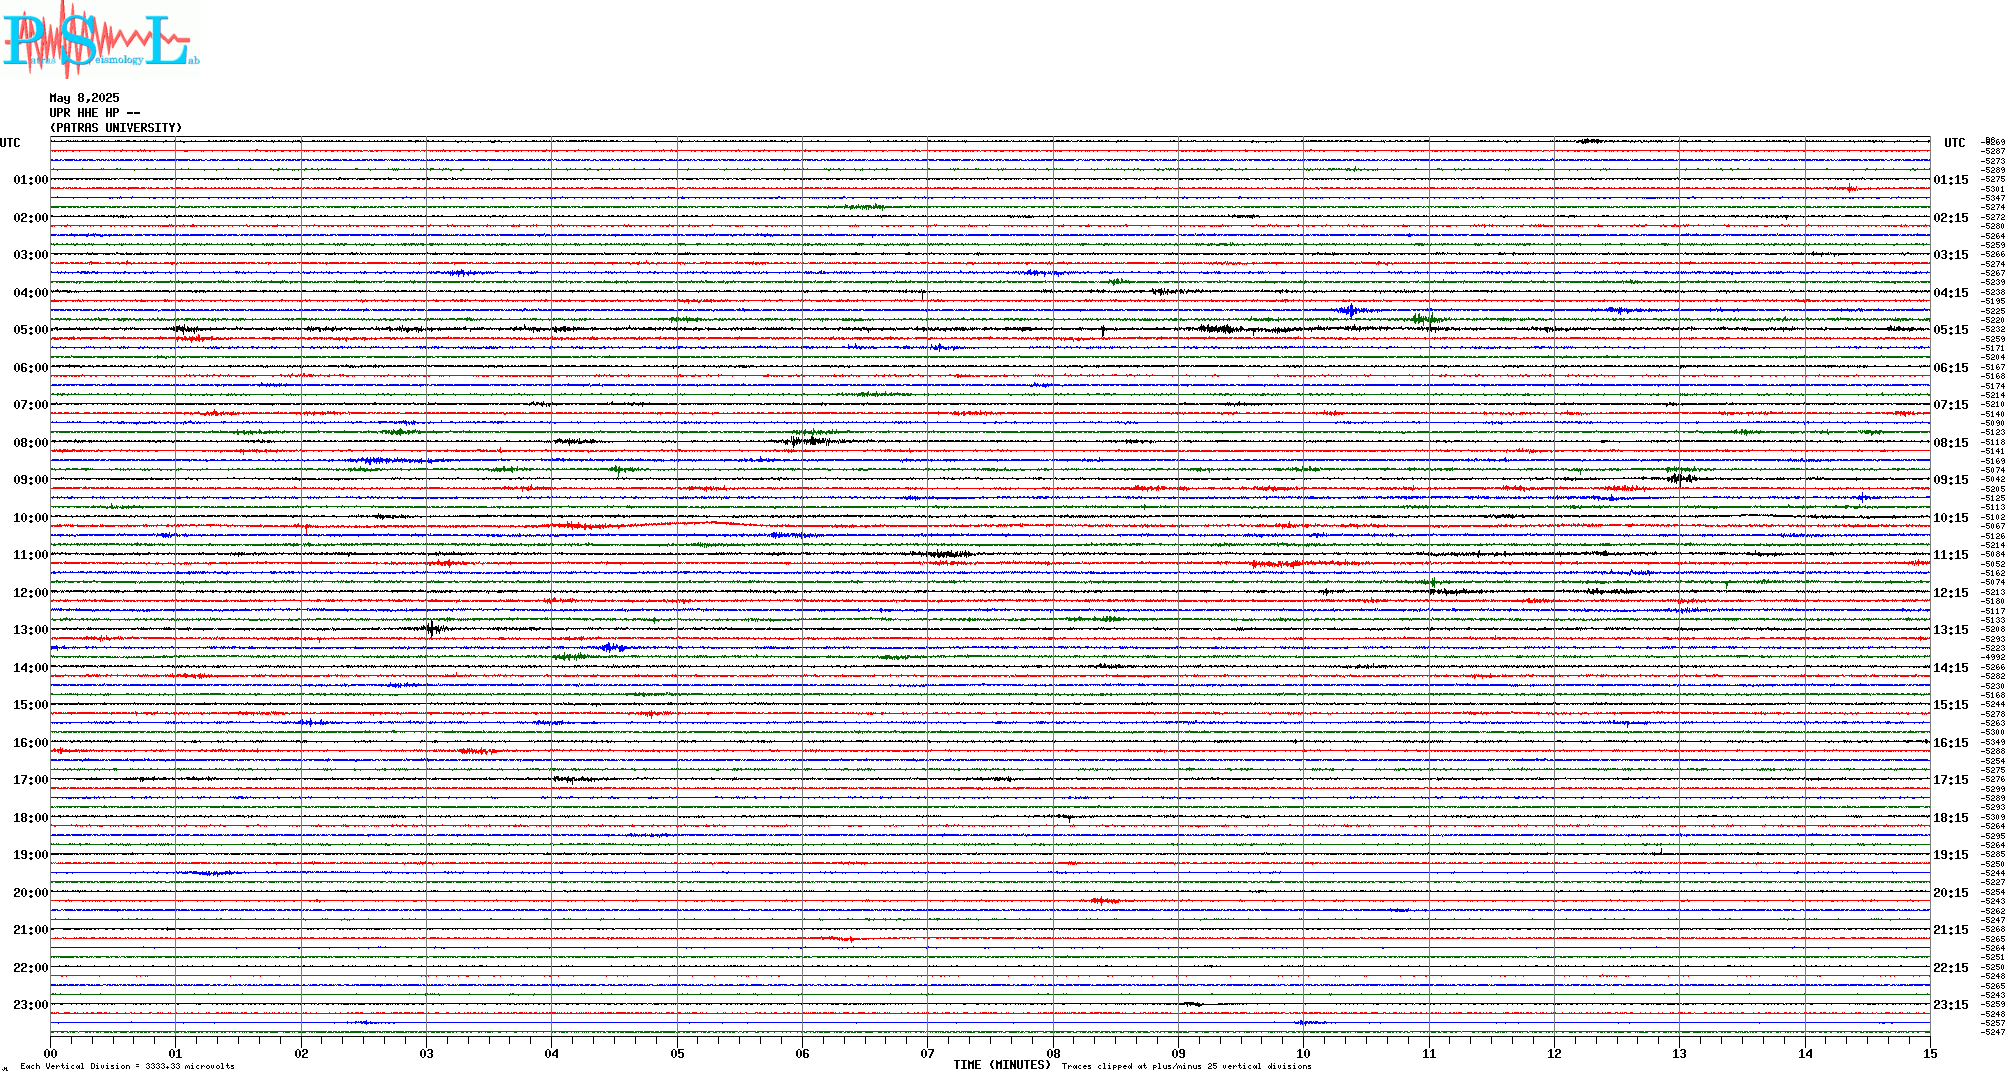Click the '22:00' hour label

[30, 968]
